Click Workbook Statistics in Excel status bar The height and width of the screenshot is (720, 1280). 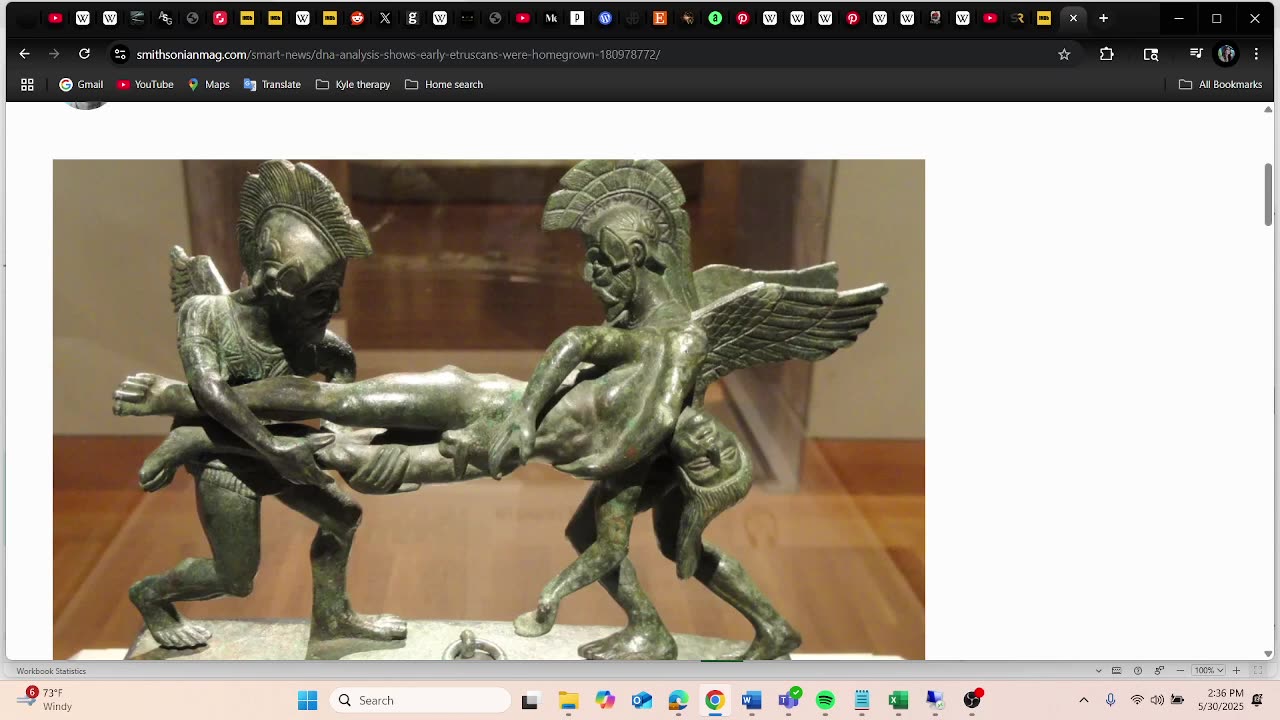coord(51,671)
